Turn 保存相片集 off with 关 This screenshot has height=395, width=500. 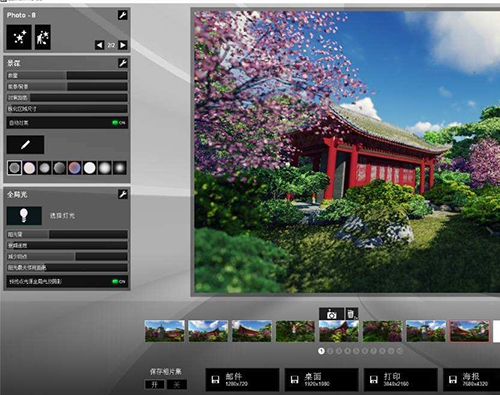pos(177,384)
